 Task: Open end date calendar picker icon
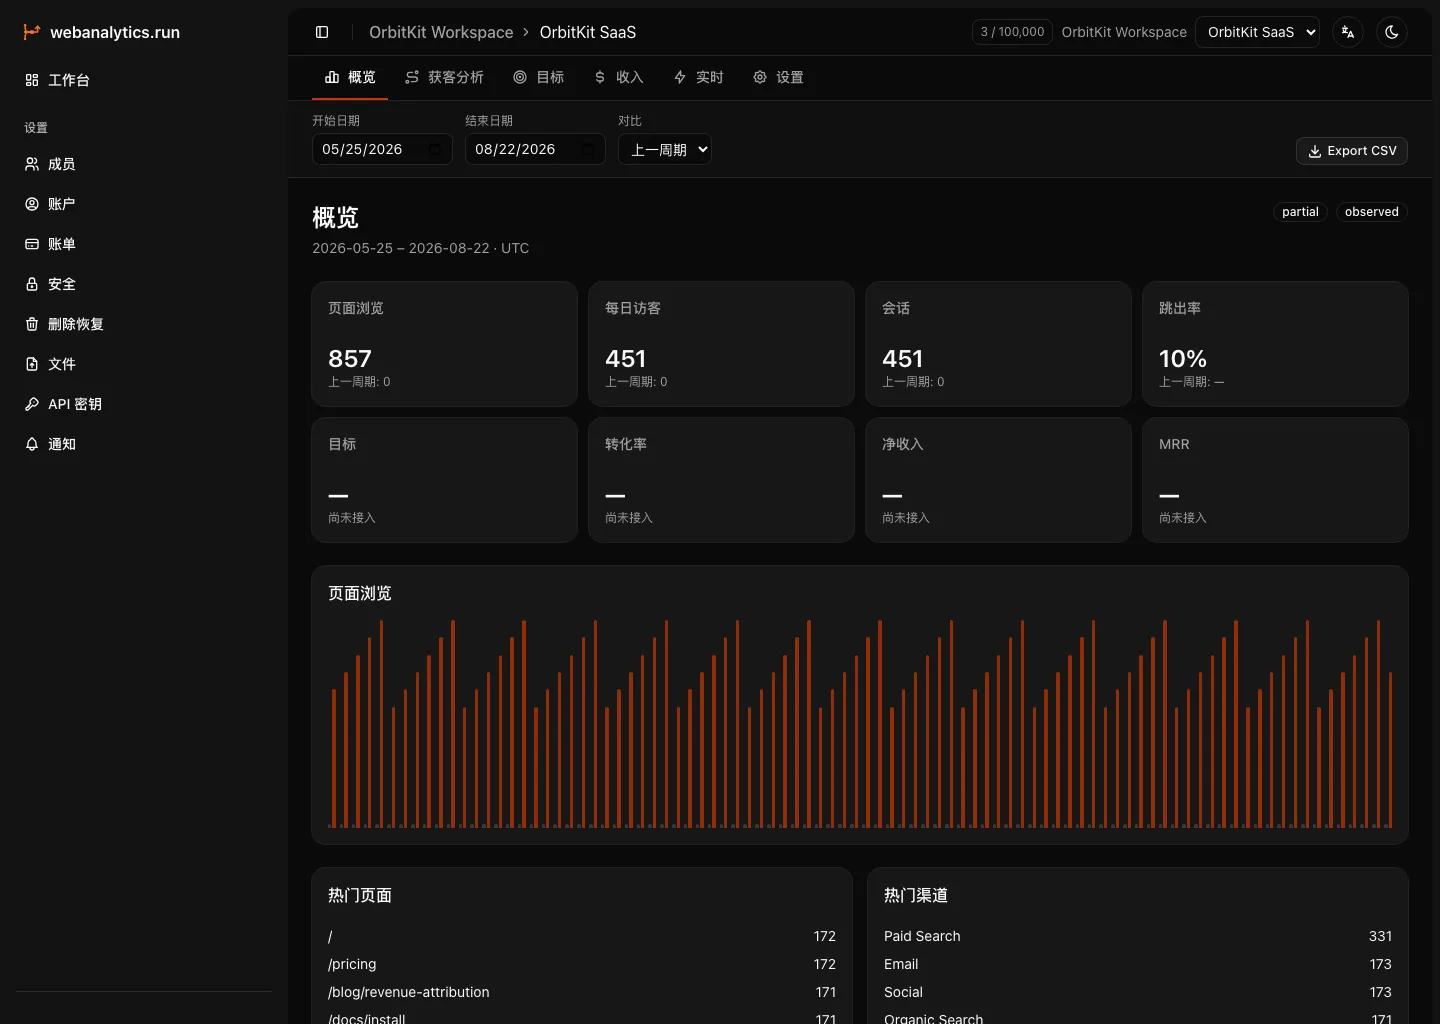[588, 149]
